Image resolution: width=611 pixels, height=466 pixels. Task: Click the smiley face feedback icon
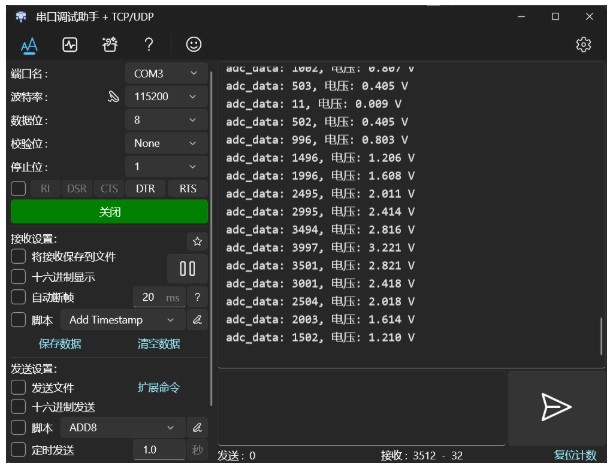tap(193, 45)
